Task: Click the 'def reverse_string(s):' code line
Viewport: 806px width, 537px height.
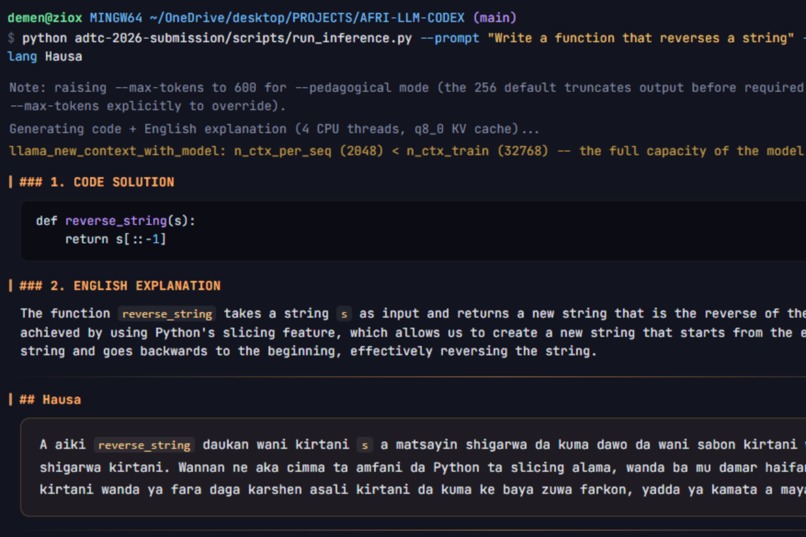Action: [116, 221]
